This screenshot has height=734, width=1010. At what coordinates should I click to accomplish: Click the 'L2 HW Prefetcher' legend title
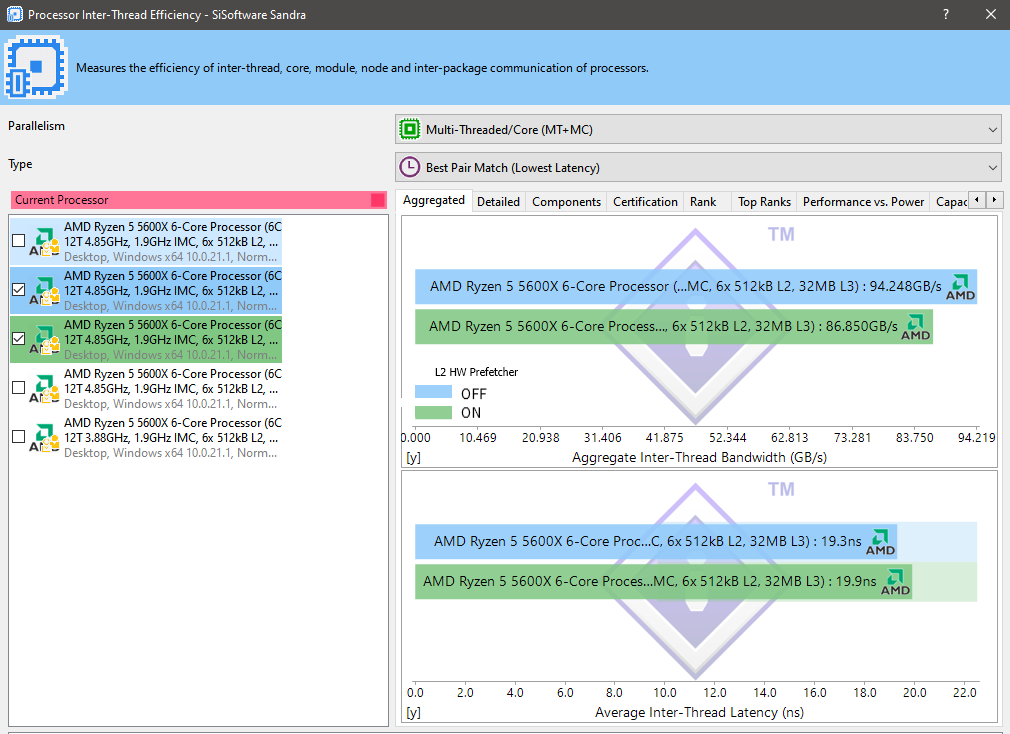click(x=476, y=372)
